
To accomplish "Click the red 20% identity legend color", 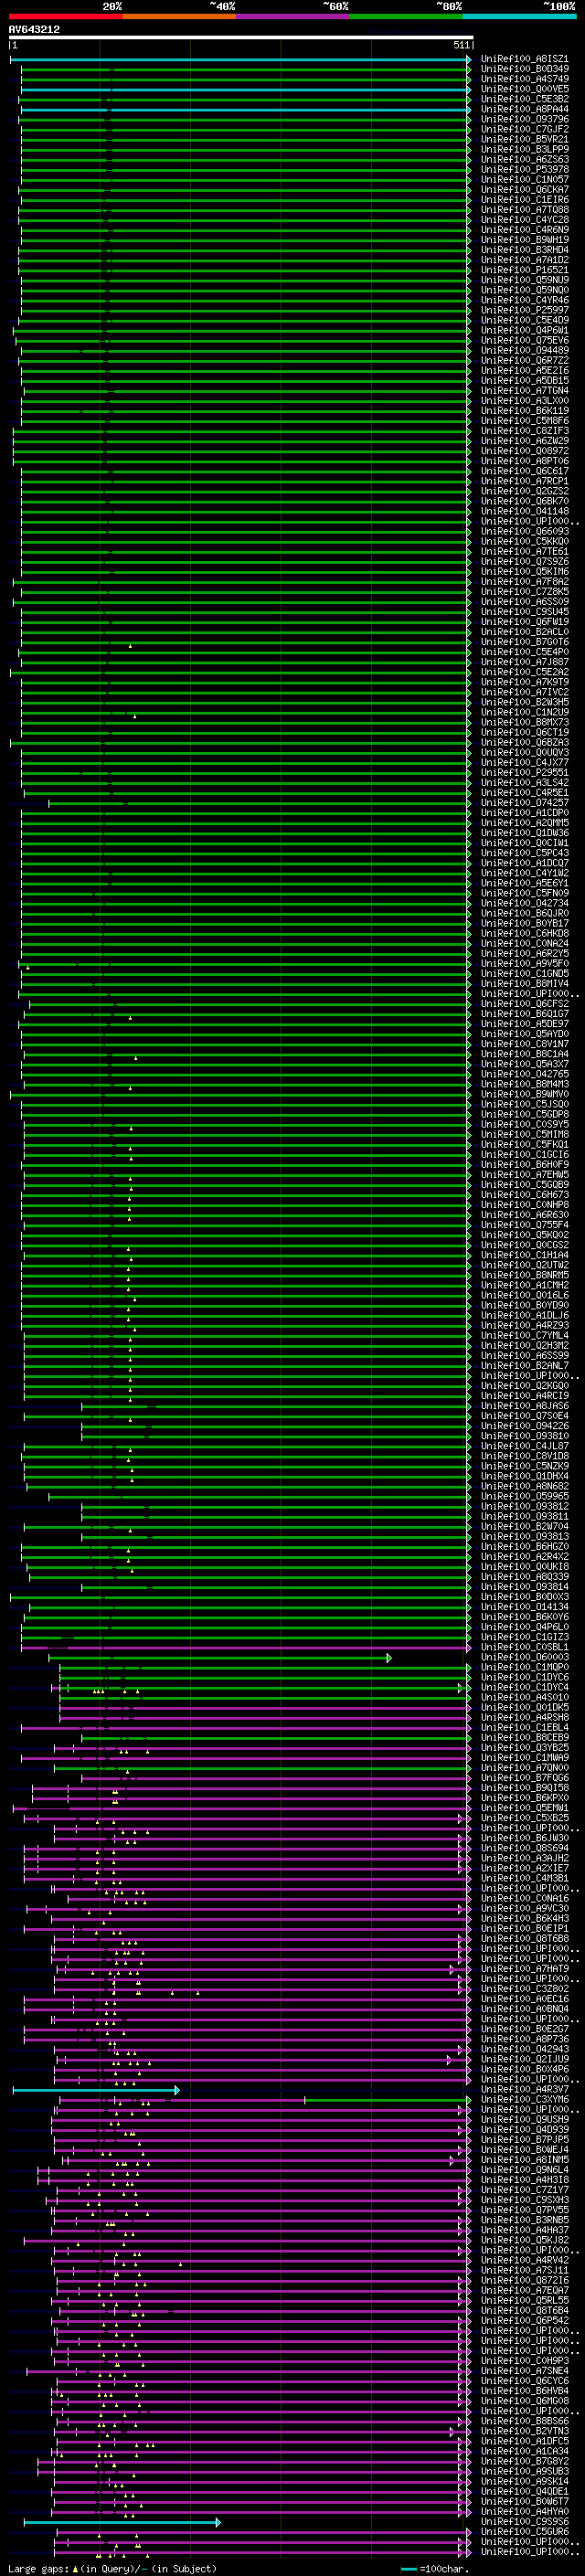I will pyautogui.click(x=65, y=16).
